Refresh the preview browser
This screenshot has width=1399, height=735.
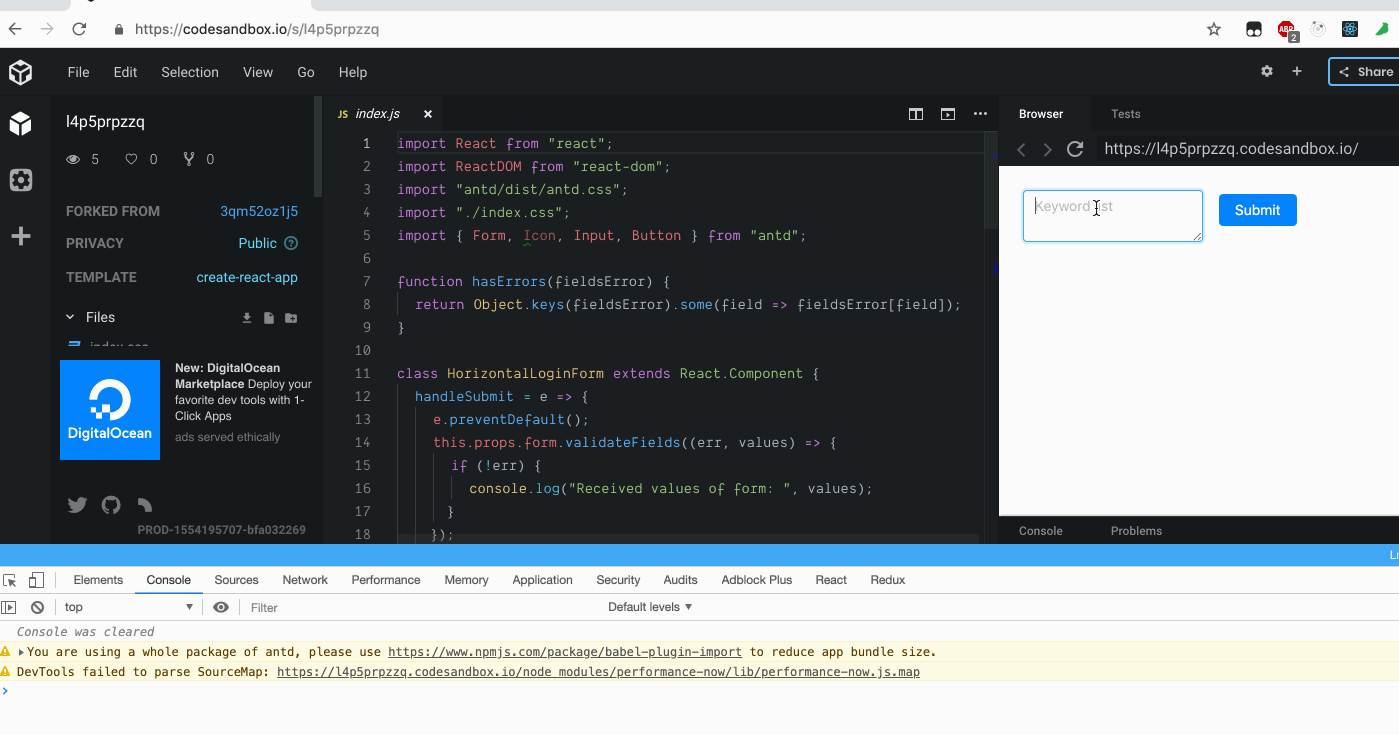coord(1074,148)
